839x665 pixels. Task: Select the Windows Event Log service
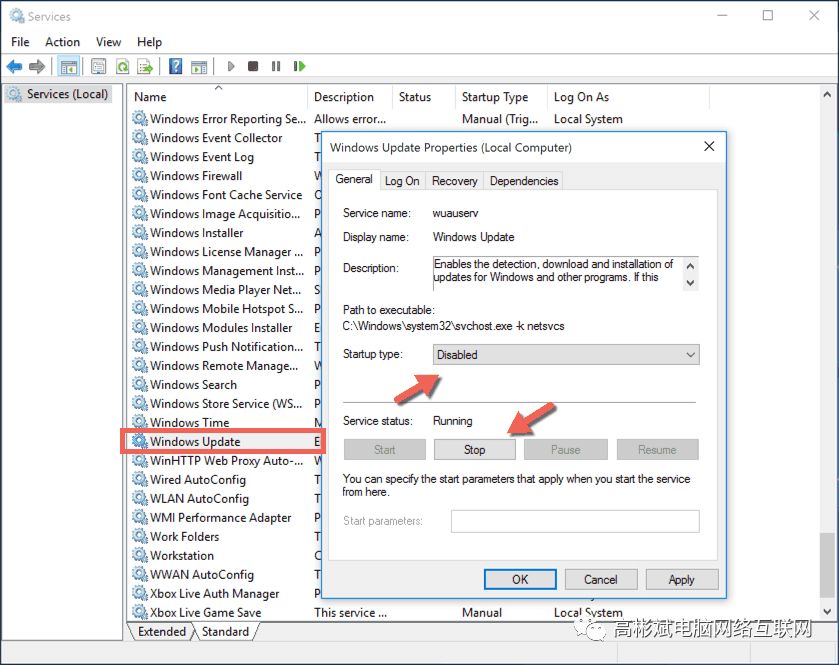tap(202, 157)
